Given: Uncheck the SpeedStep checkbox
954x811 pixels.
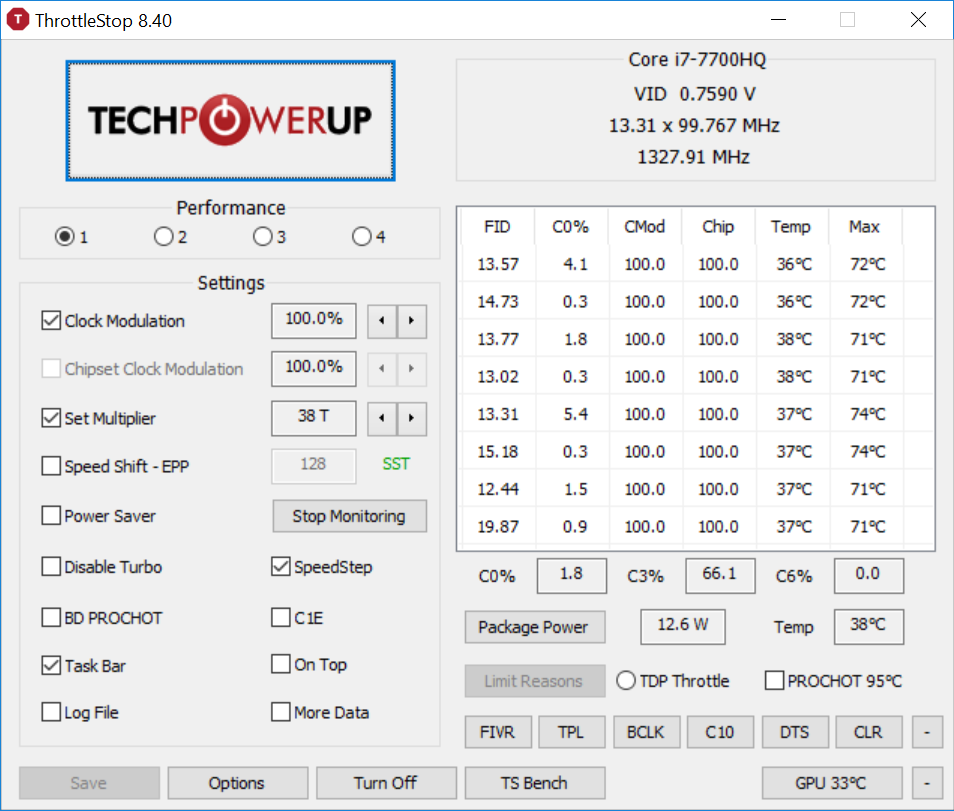Looking at the screenshot, I should pos(280,566).
